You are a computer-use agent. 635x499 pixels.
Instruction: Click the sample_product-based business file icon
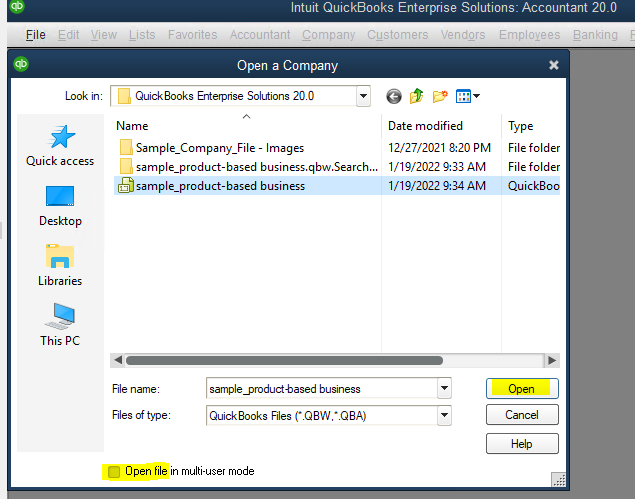pos(126,186)
